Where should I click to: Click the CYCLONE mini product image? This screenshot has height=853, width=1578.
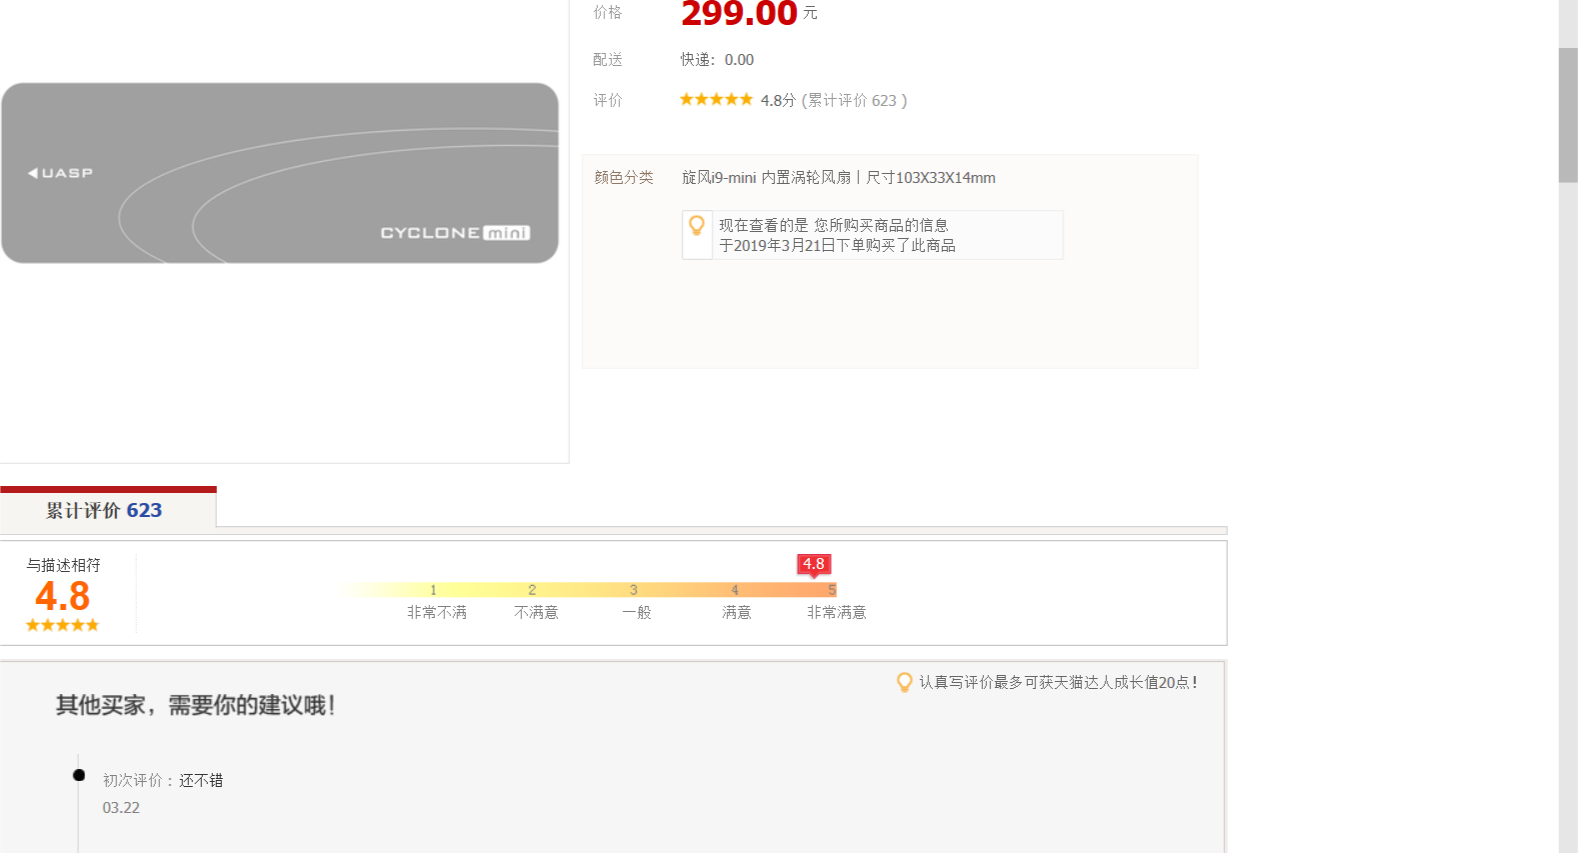coord(280,173)
